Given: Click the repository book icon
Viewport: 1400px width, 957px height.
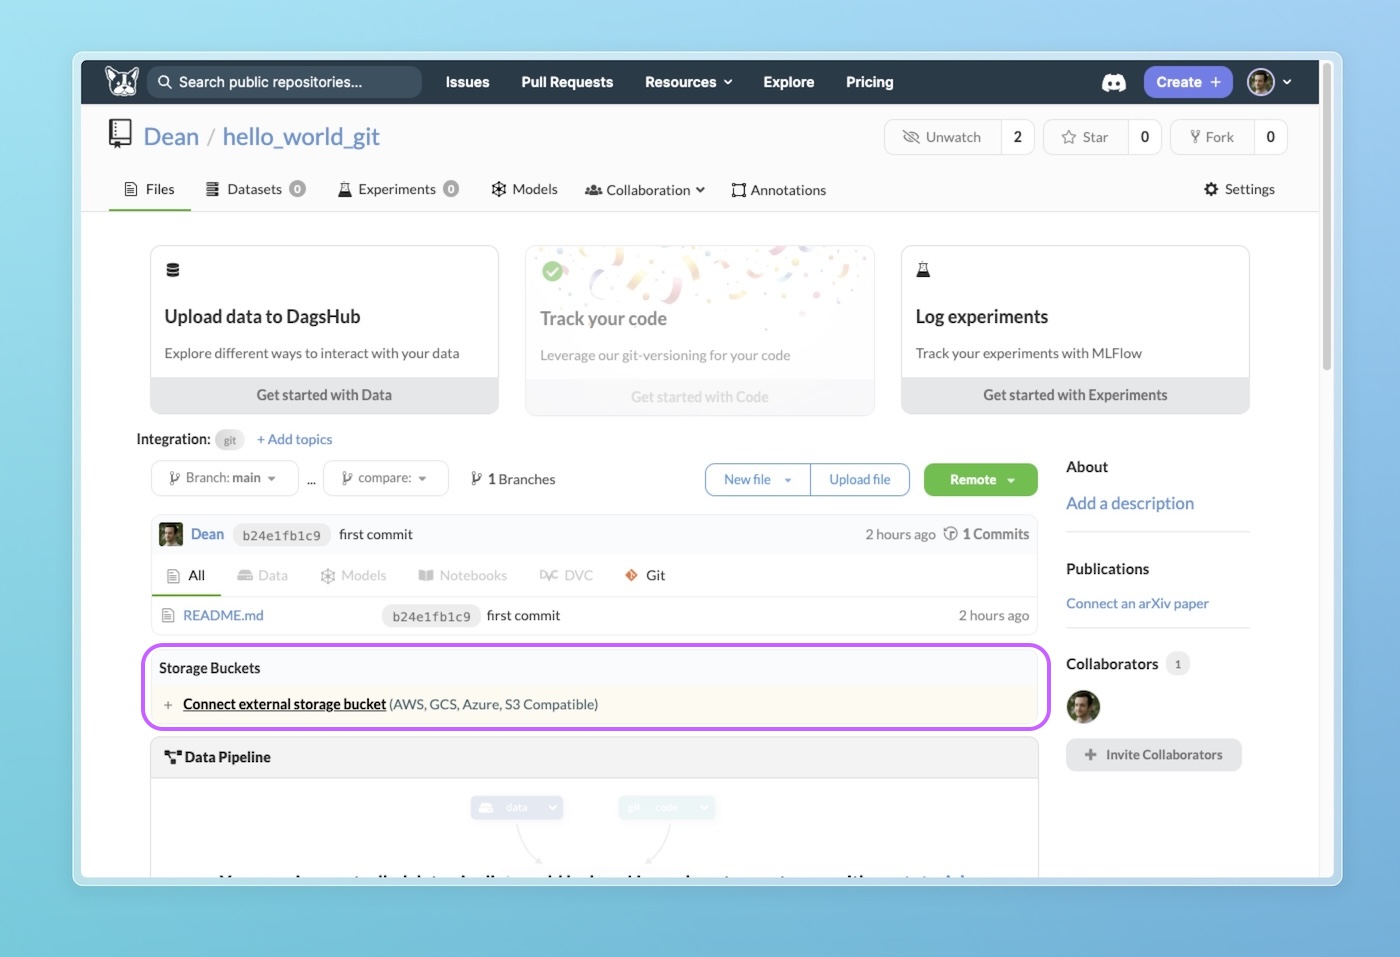Looking at the screenshot, I should pyautogui.click(x=120, y=134).
